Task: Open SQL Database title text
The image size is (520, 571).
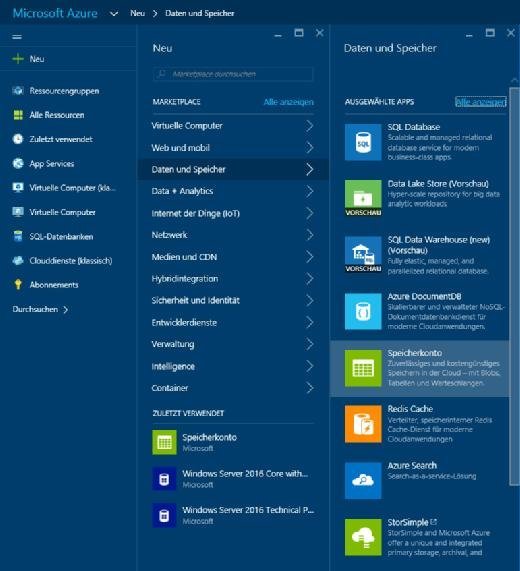Action: 414,127
